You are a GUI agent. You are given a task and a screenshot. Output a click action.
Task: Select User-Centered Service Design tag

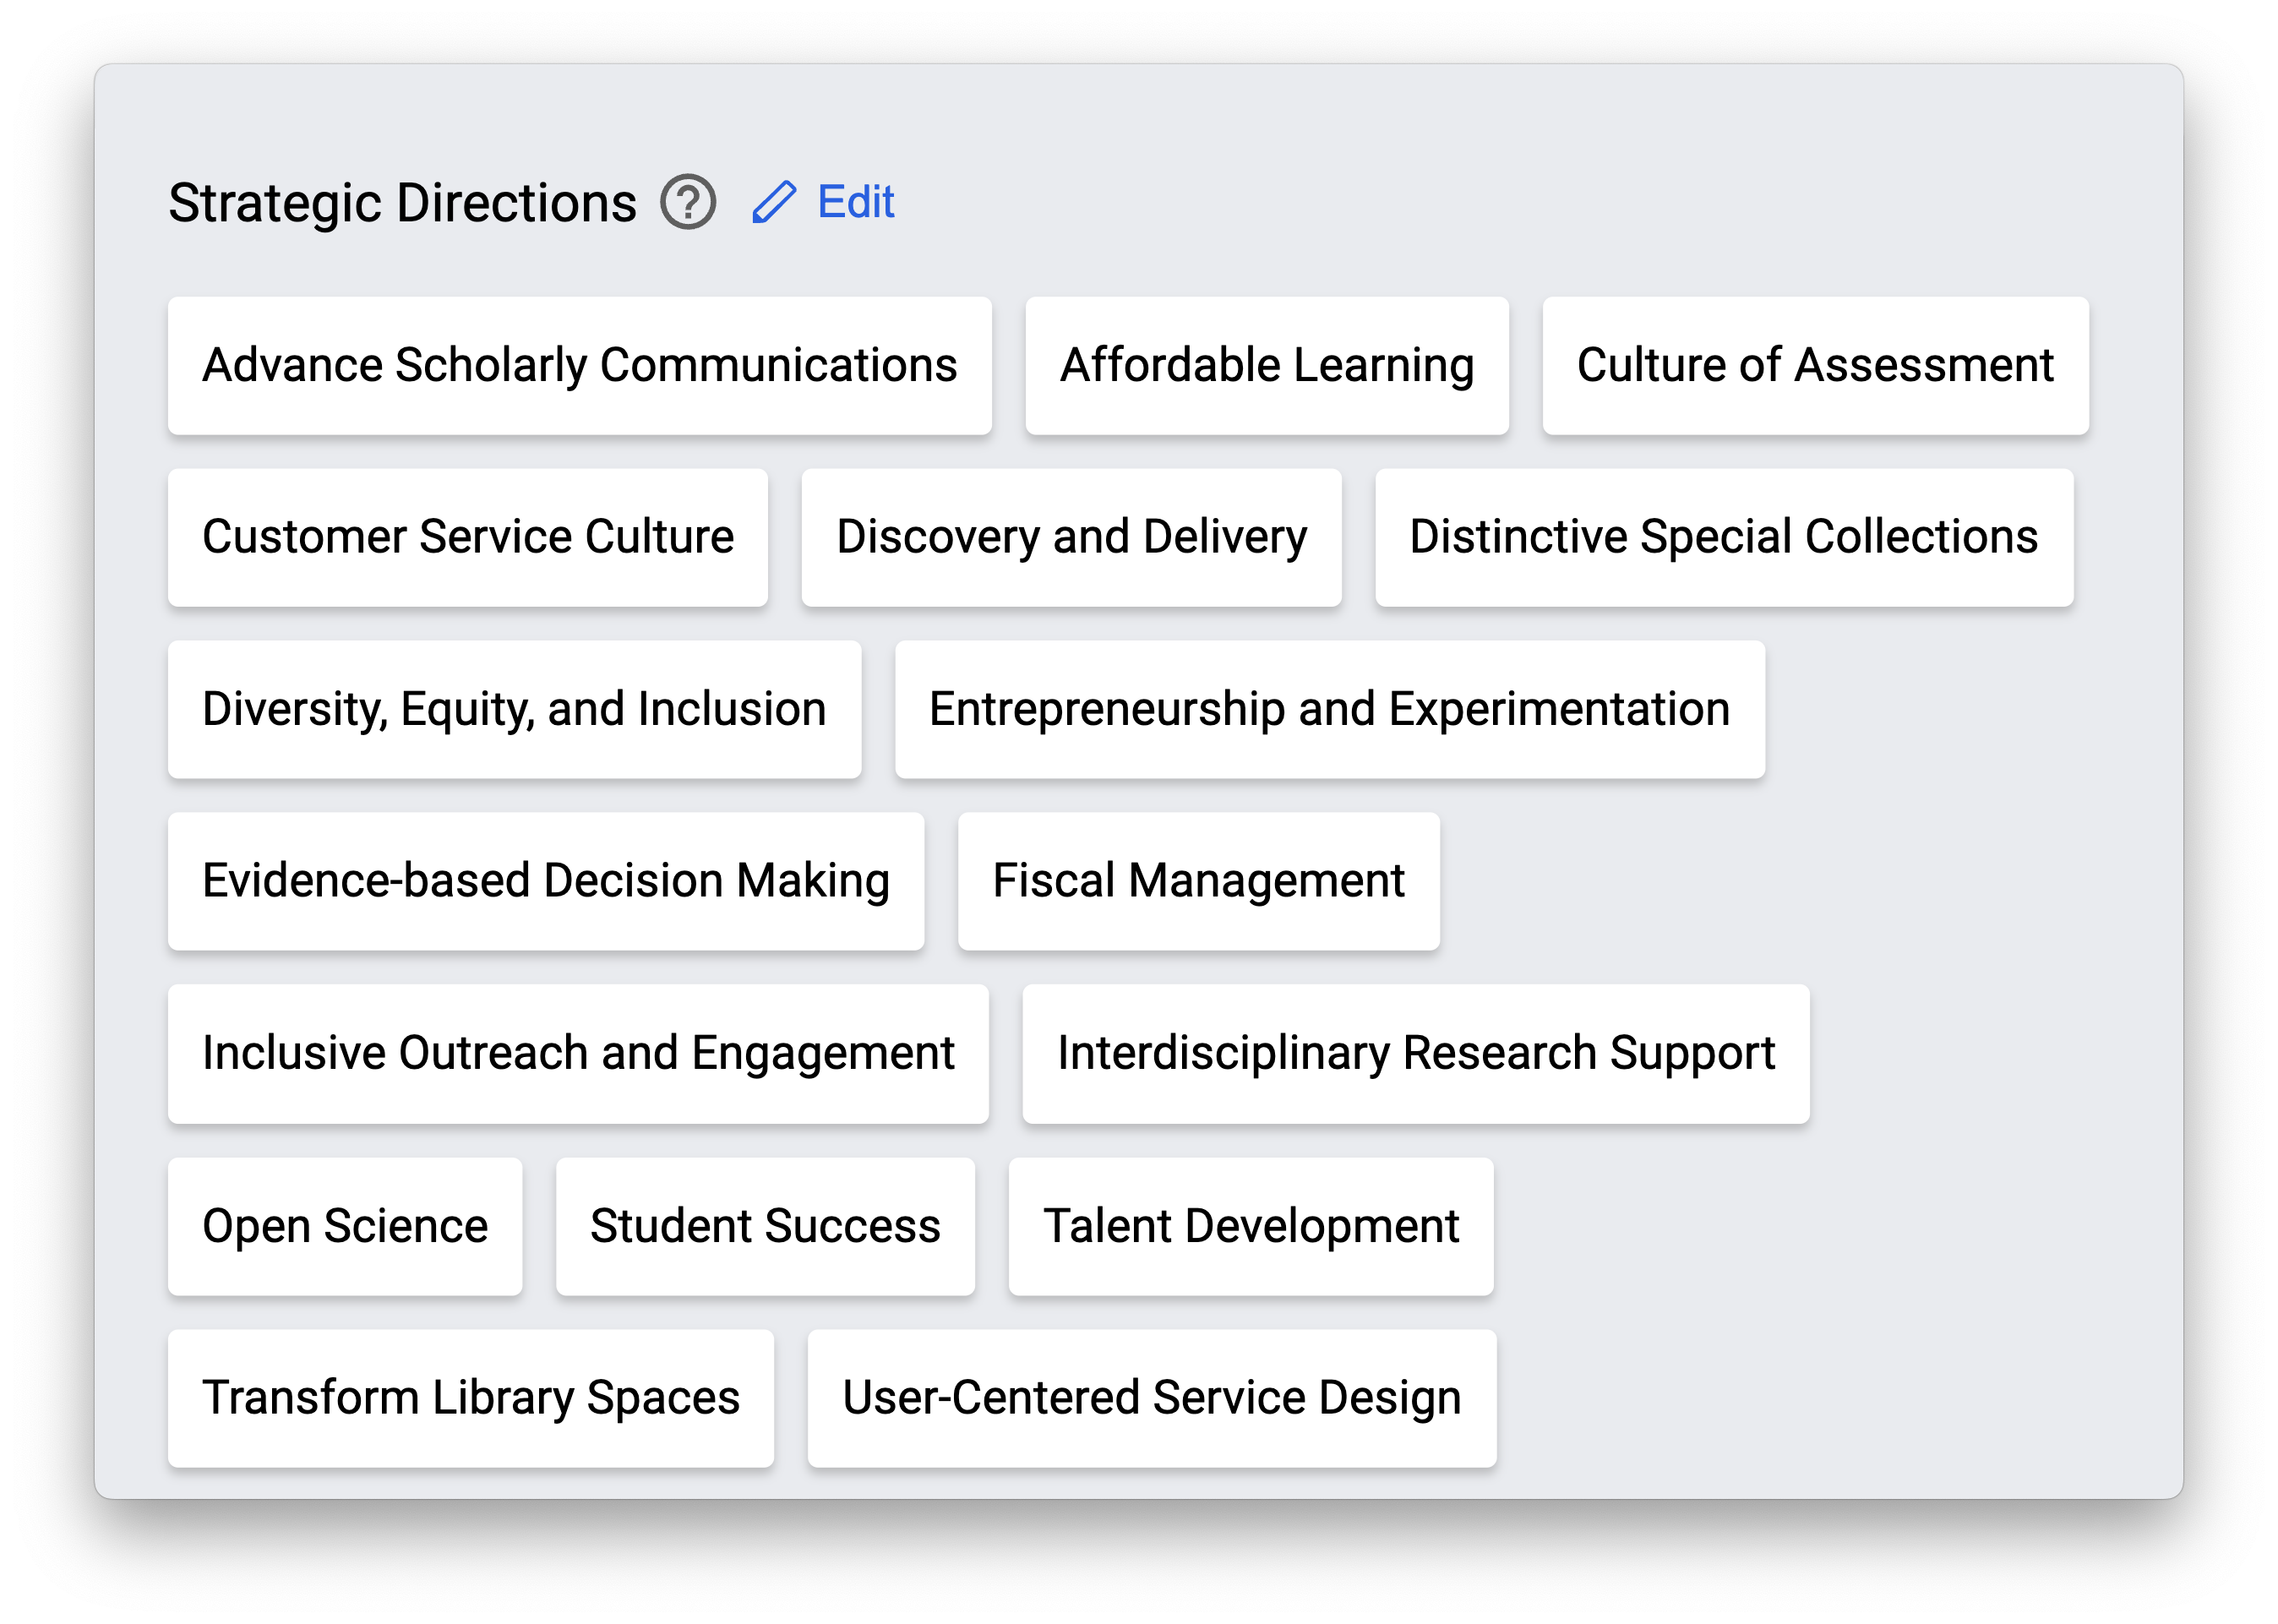pyautogui.click(x=1151, y=1398)
